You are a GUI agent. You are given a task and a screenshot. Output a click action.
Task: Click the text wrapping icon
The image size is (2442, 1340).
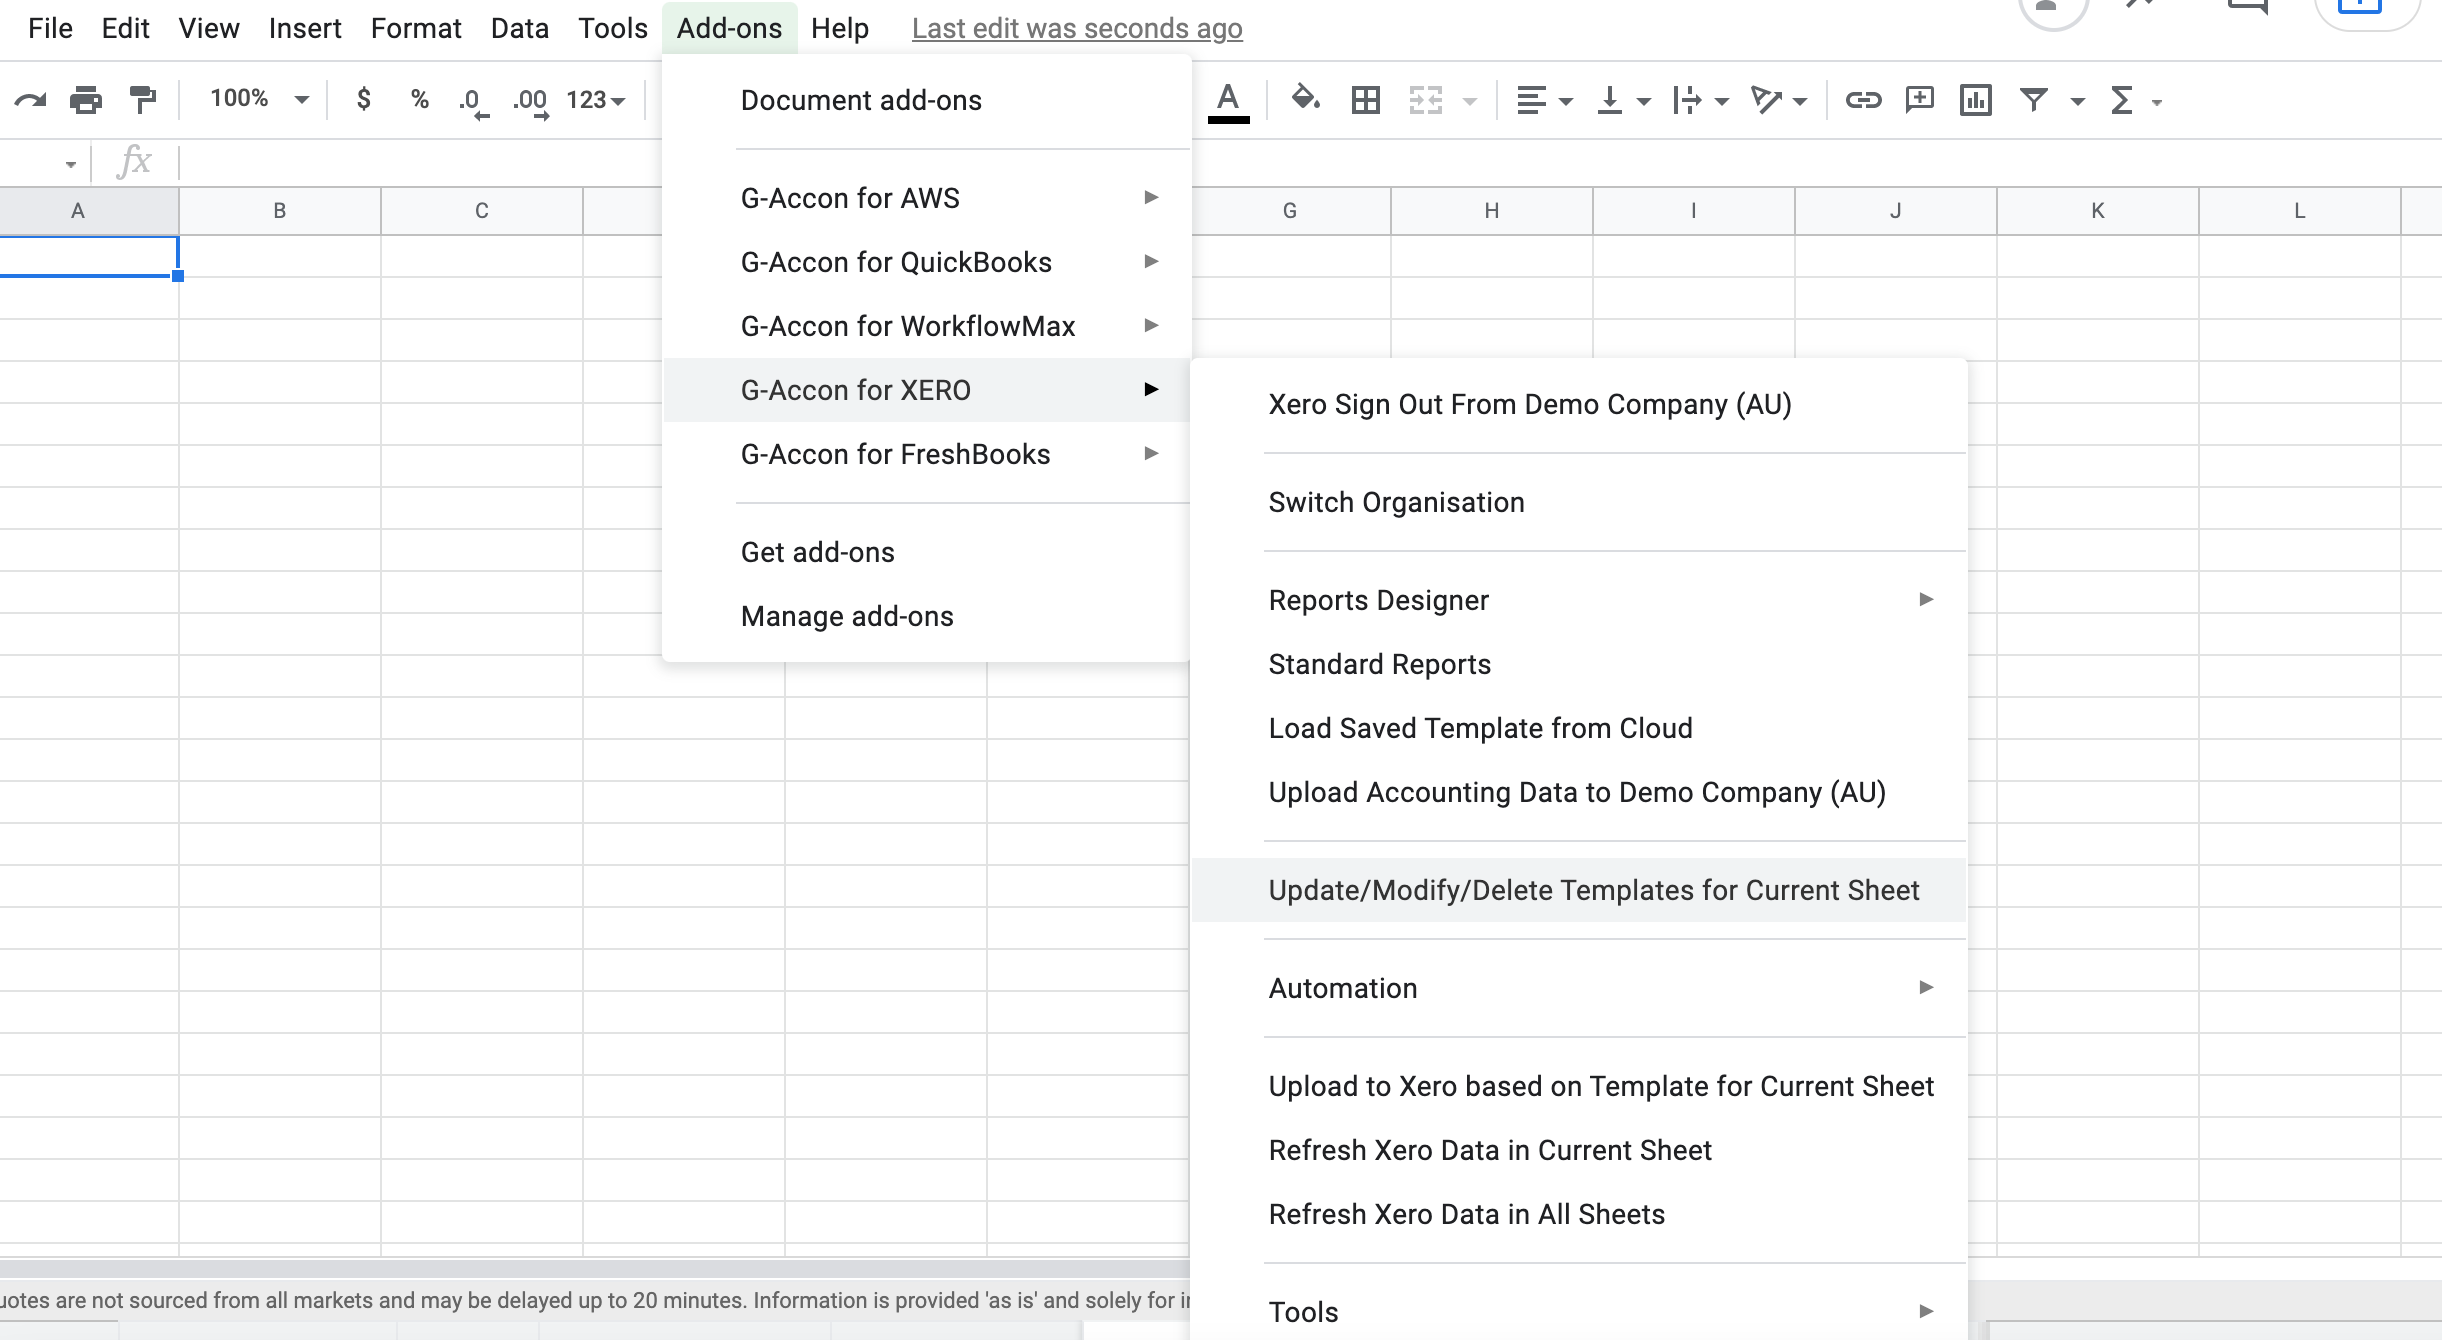[1688, 100]
